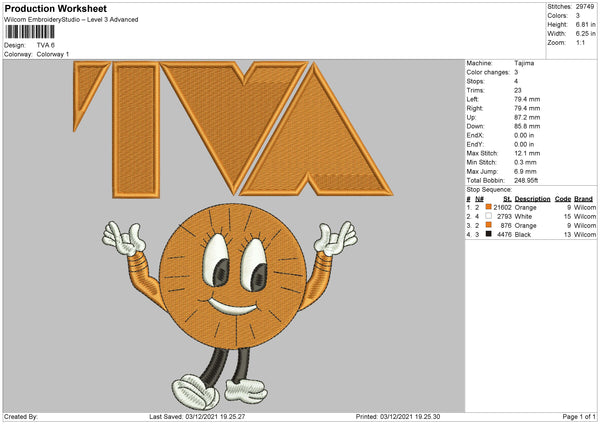The width and height of the screenshot is (600, 424).
Task: Click the Max Stitch value '12.1 mm'
Action: (527, 153)
